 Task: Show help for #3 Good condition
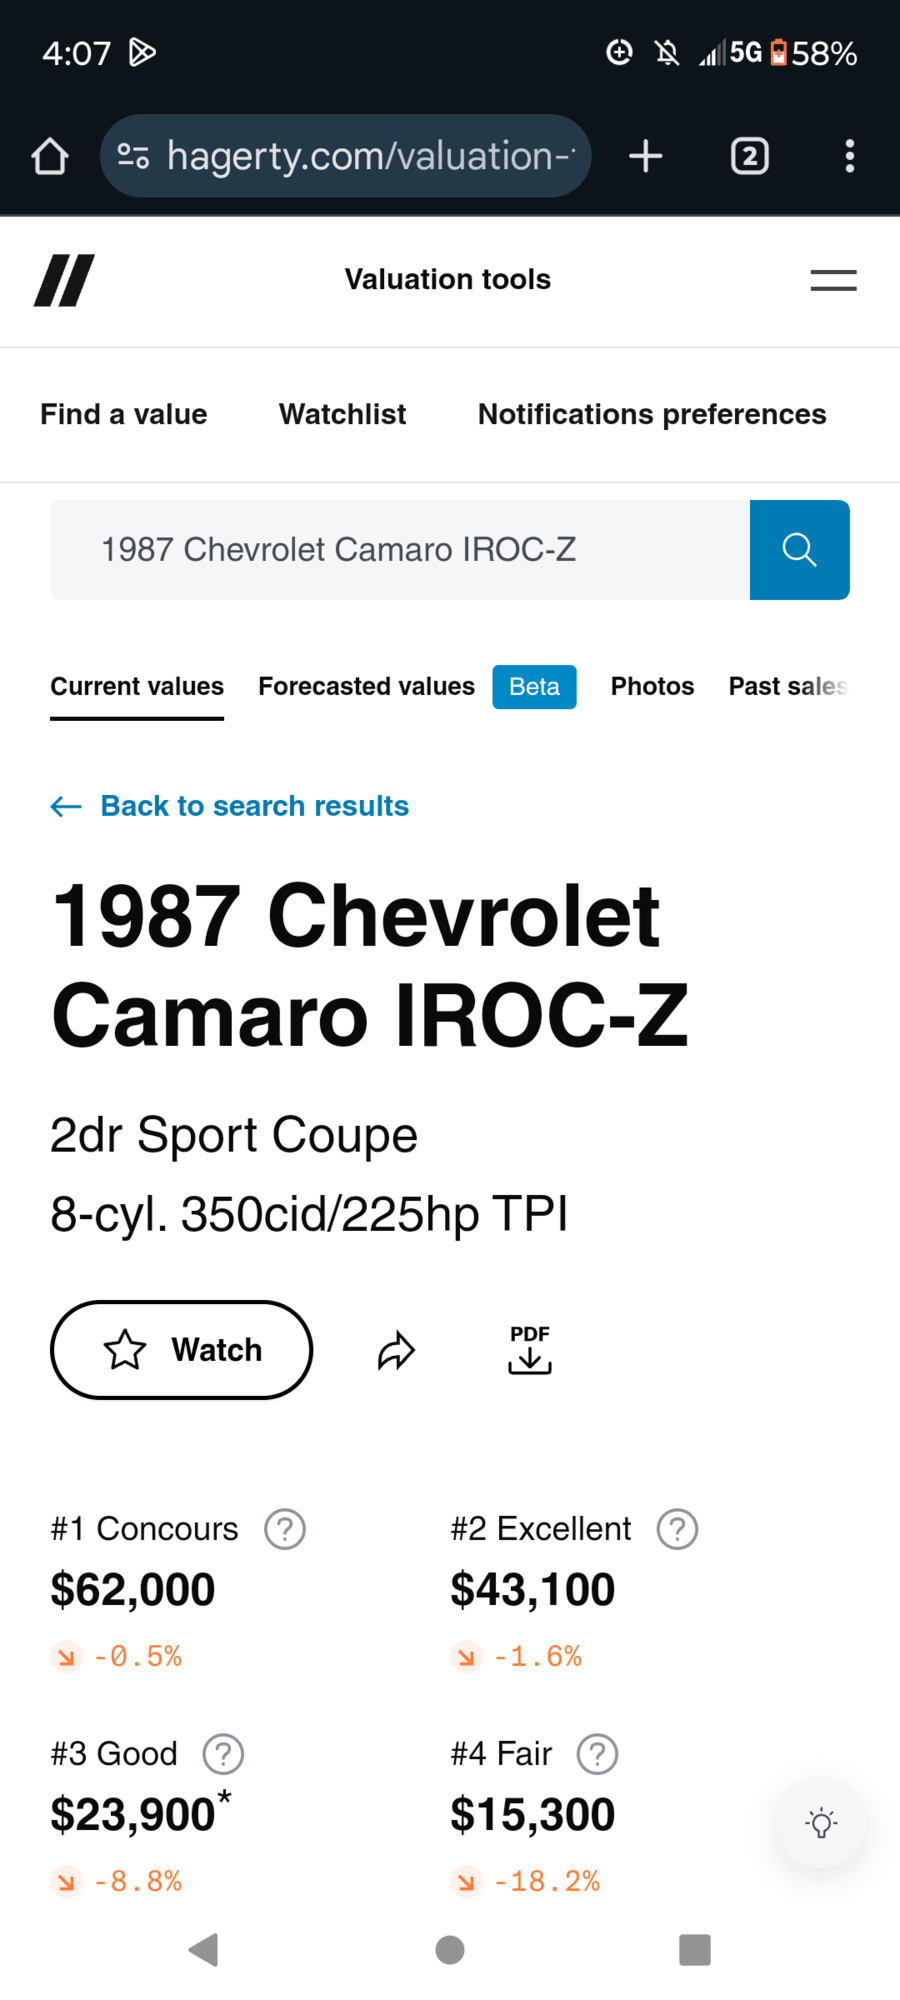click(223, 1754)
